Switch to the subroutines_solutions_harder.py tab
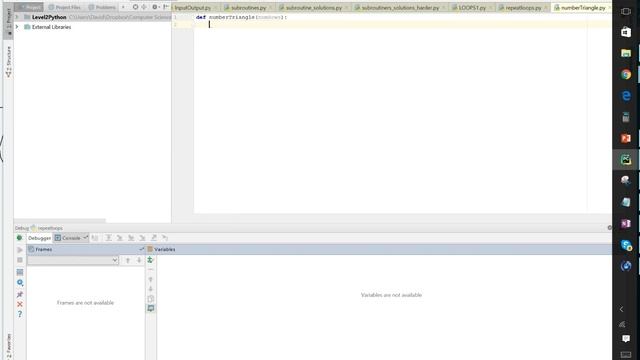The width and height of the screenshot is (640, 360). coord(397,7)
